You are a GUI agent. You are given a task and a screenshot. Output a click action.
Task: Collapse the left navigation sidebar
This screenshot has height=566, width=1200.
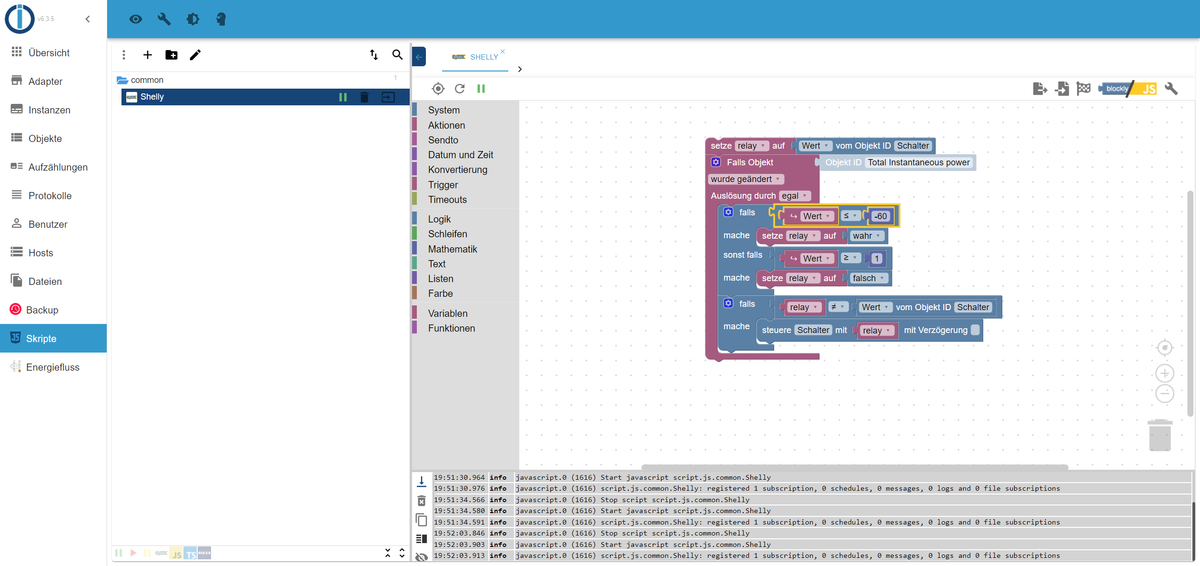87,19
